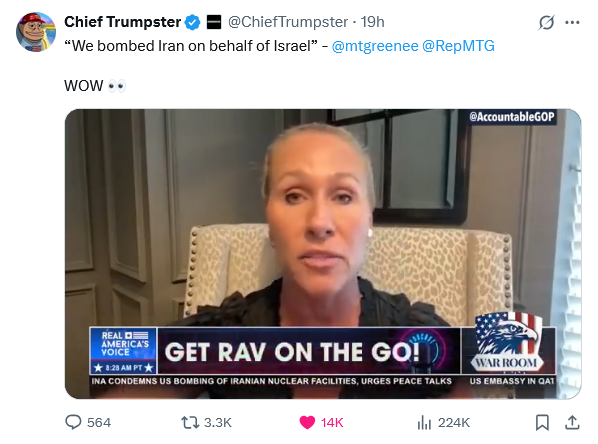Click the reply speech bubble icon
Image resolution: width=598 pixels, height=444 pixels.
(73, 422)
